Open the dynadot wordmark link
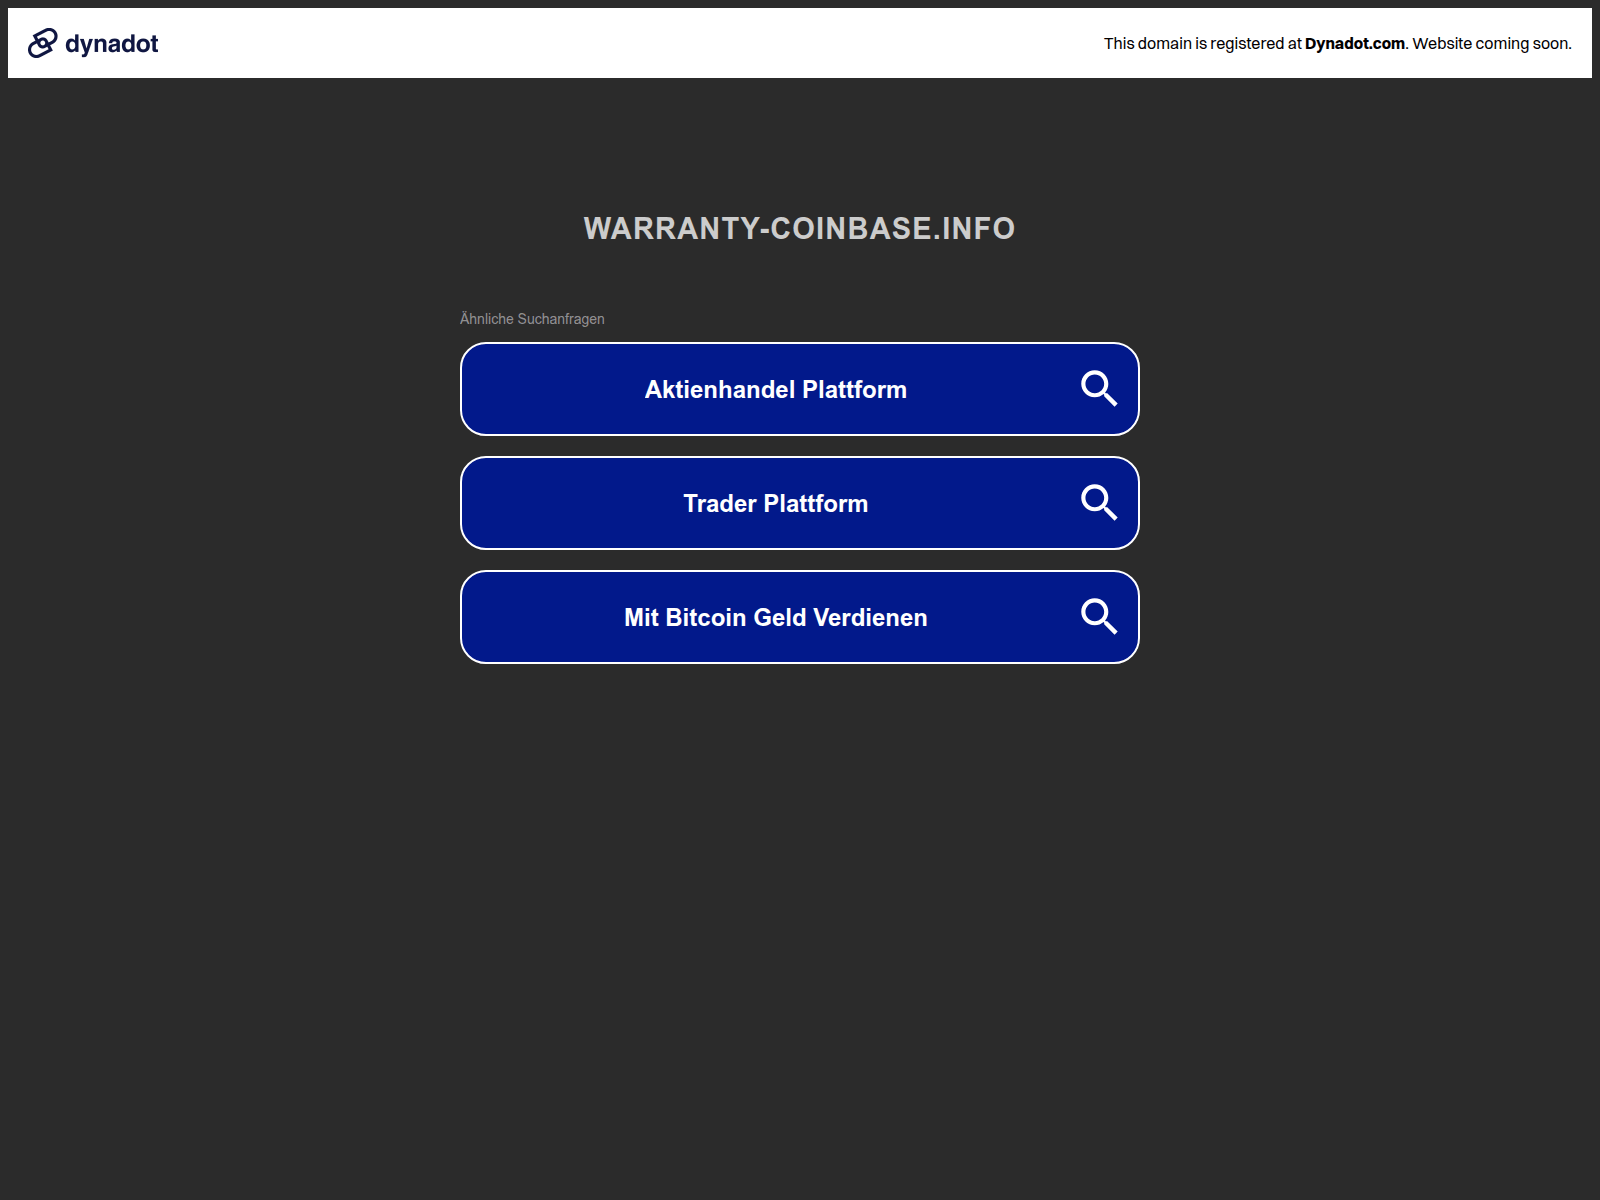This screenshot has width=1600, height=1200. click(111, 44)
